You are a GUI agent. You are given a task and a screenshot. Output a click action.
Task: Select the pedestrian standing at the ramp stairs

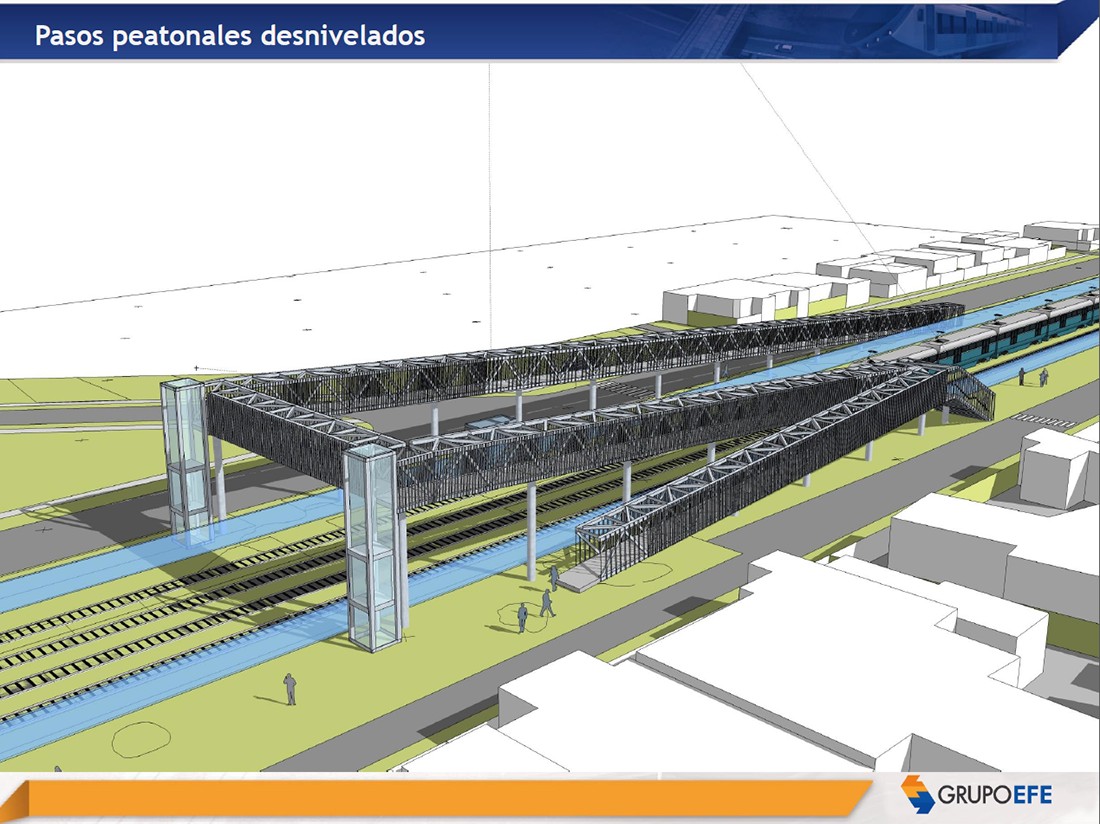(x=553, y=577)
